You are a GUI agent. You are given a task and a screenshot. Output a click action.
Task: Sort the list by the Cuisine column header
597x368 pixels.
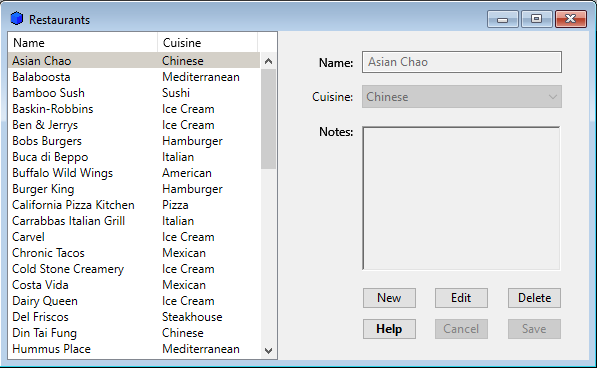click(x=208, y=43)
